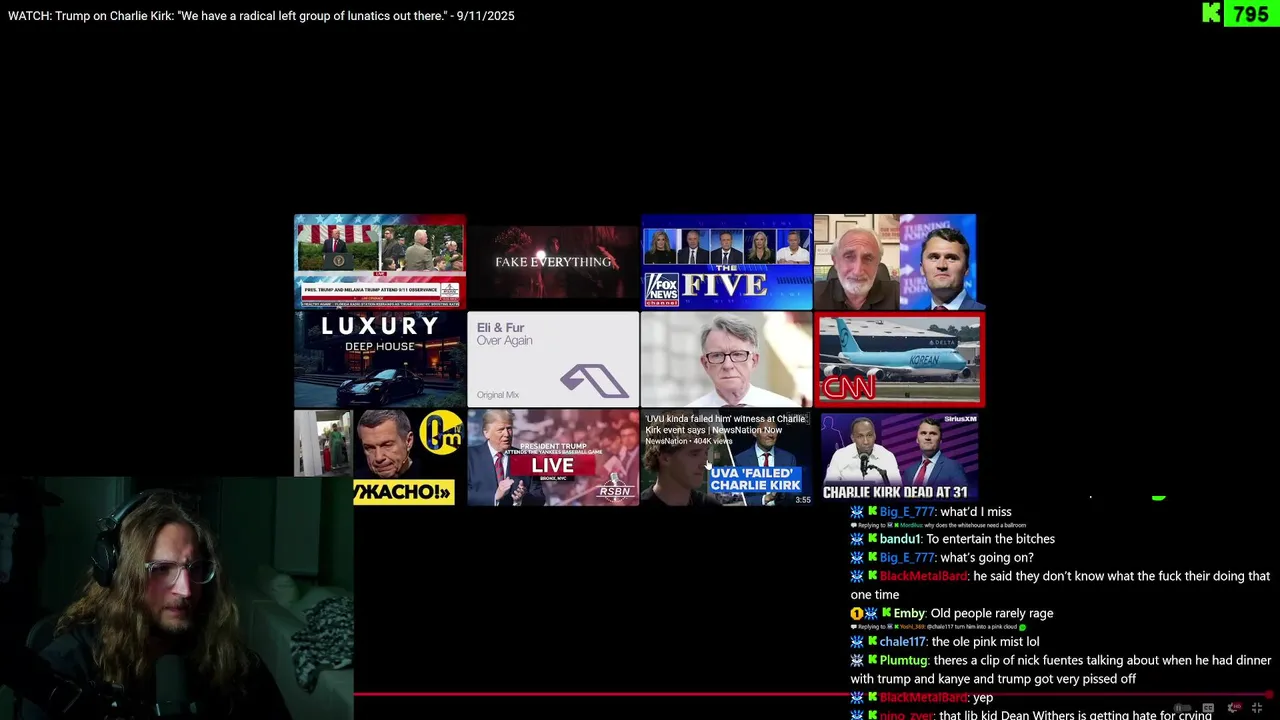Viewport: 1280px width, 720px height.
Task: Click the gold number-one badge beside Emby
Action: 856,613
